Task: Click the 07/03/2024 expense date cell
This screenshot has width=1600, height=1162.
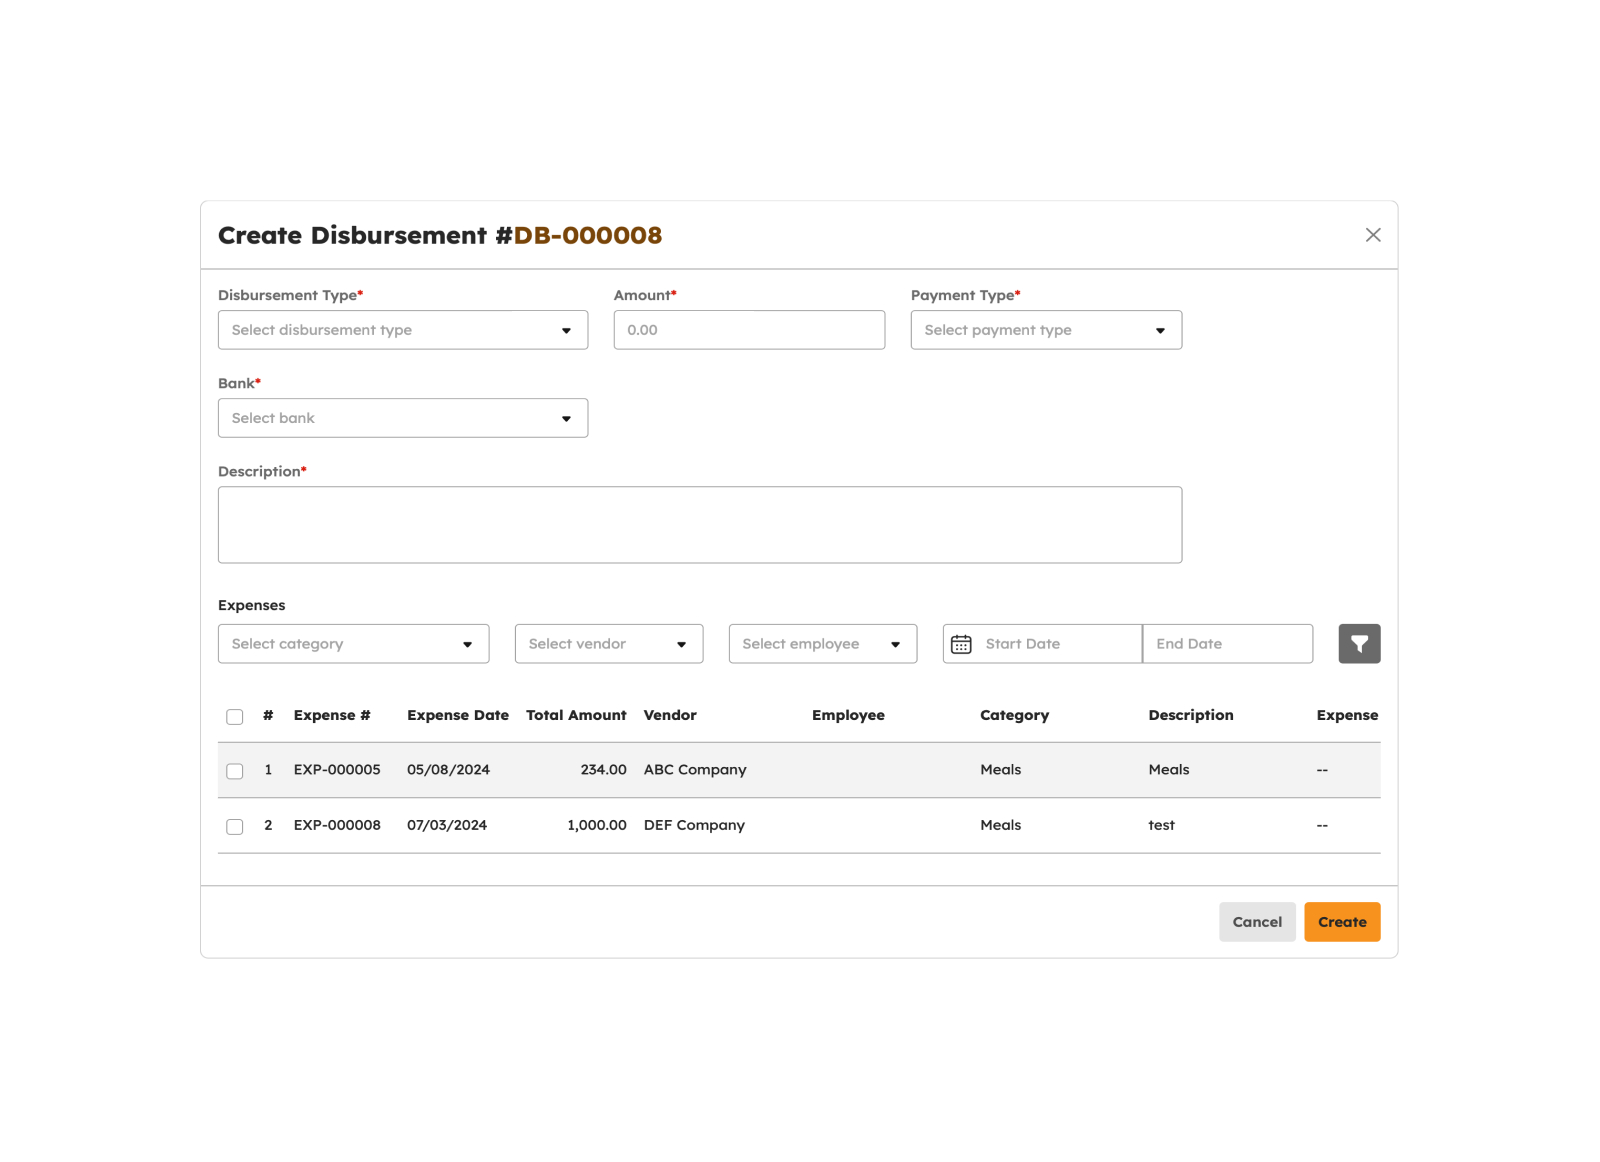Action: pos(447,825)
